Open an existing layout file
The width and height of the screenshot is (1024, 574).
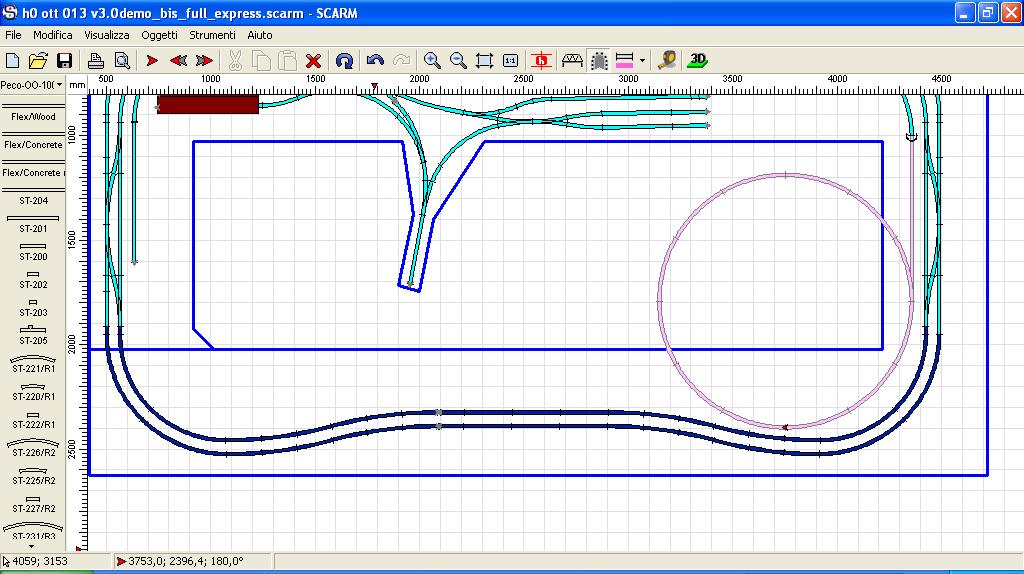38,61
